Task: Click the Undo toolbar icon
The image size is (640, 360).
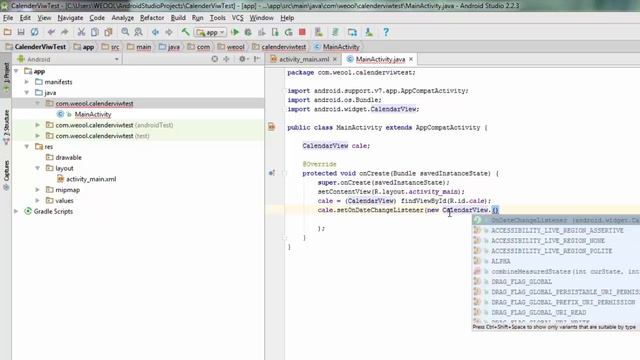Action: click(51, 32)
